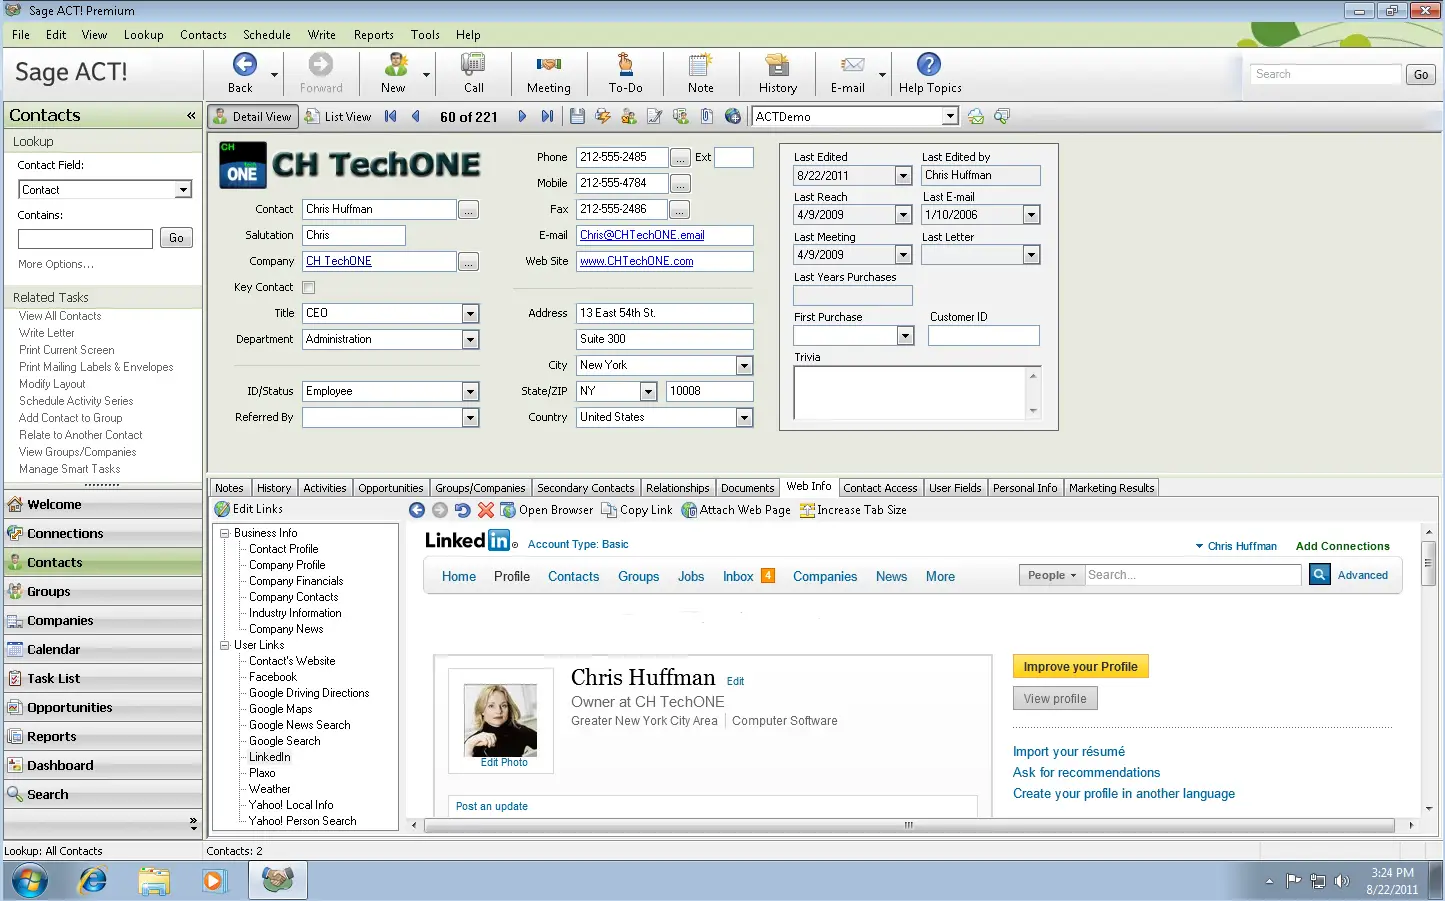Create a New contact from the toolbar
Viewport: 1445px width, 901px height.
click(x=394, y=73)
